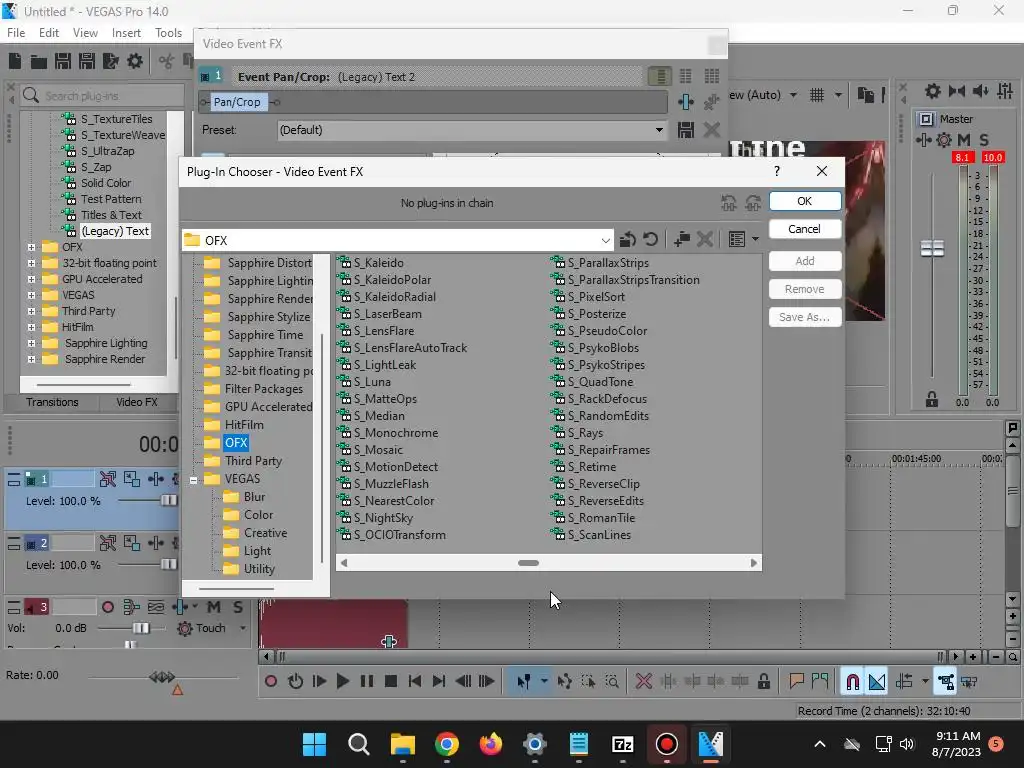The width and height of the screenshot is (1024, 768).
Task: Open the Edit menu
Action: 49,33
